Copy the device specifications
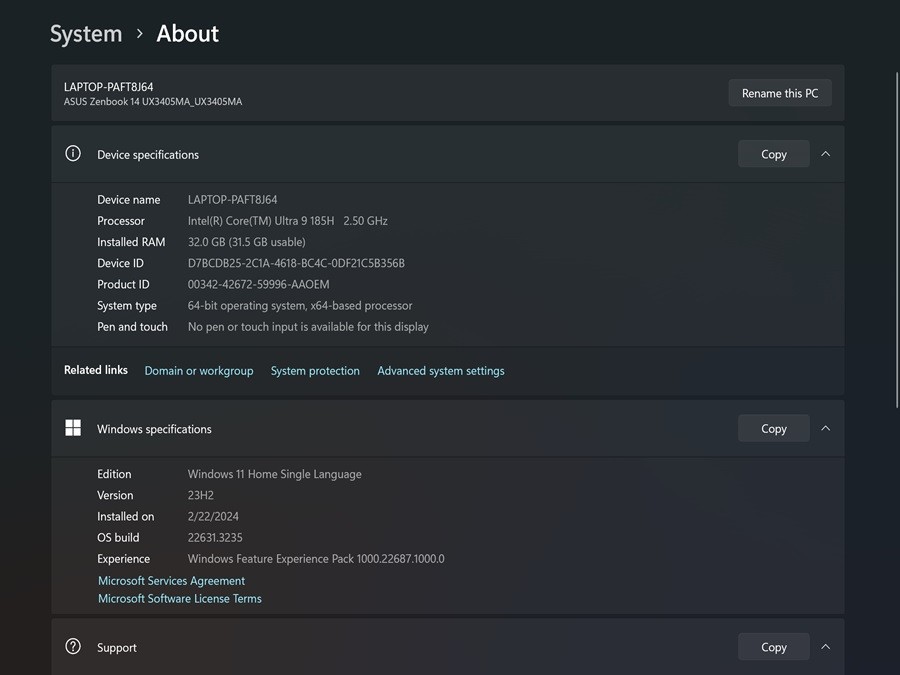 coord(773,154)
